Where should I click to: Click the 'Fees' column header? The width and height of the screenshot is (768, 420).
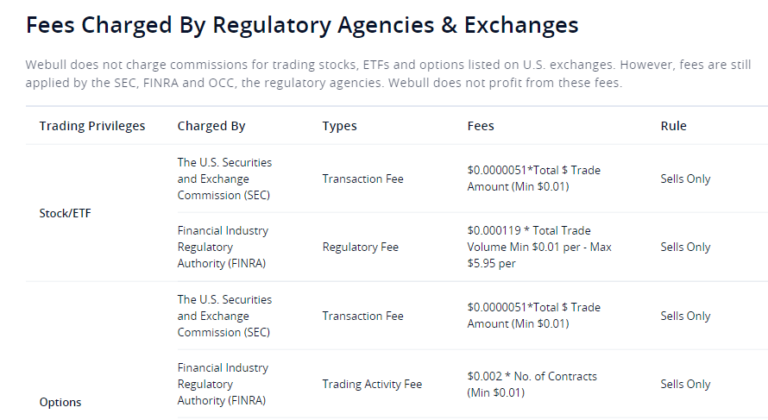(480, 126)
